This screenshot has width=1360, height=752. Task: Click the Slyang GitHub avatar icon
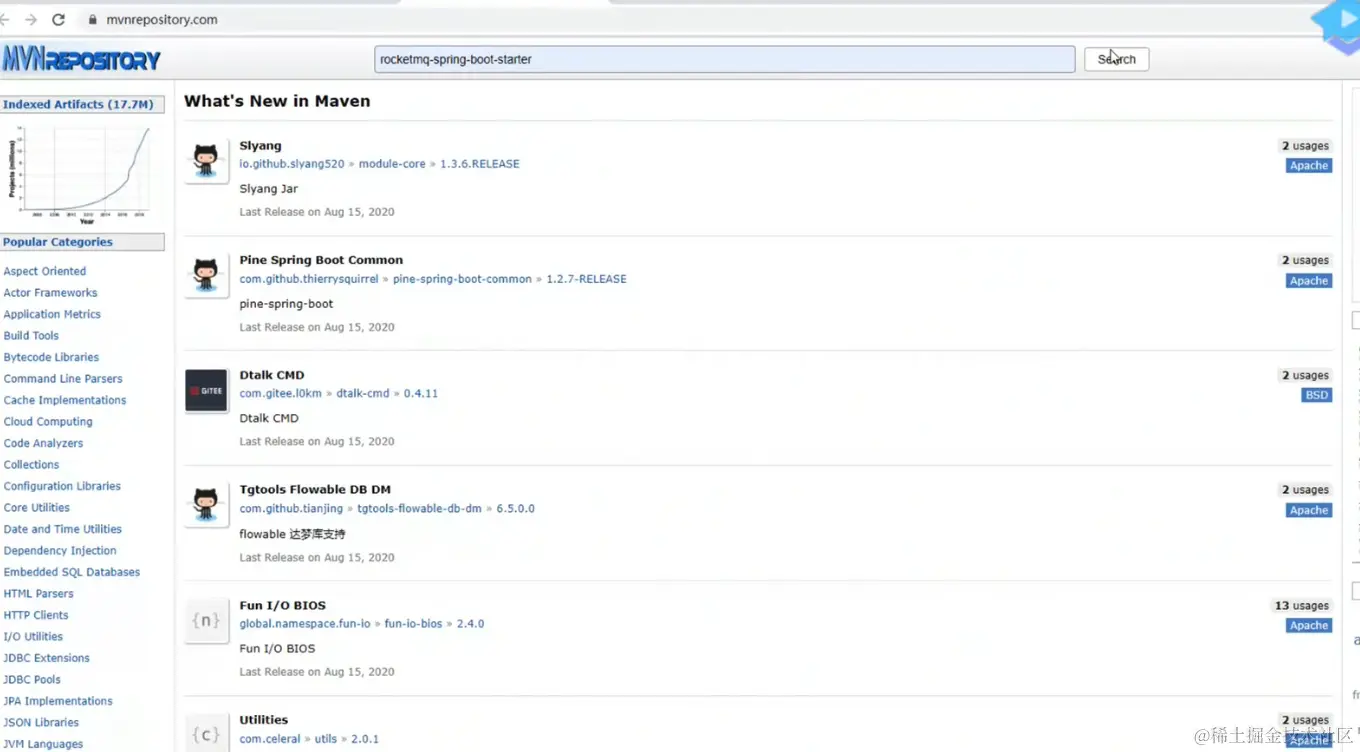206,161
